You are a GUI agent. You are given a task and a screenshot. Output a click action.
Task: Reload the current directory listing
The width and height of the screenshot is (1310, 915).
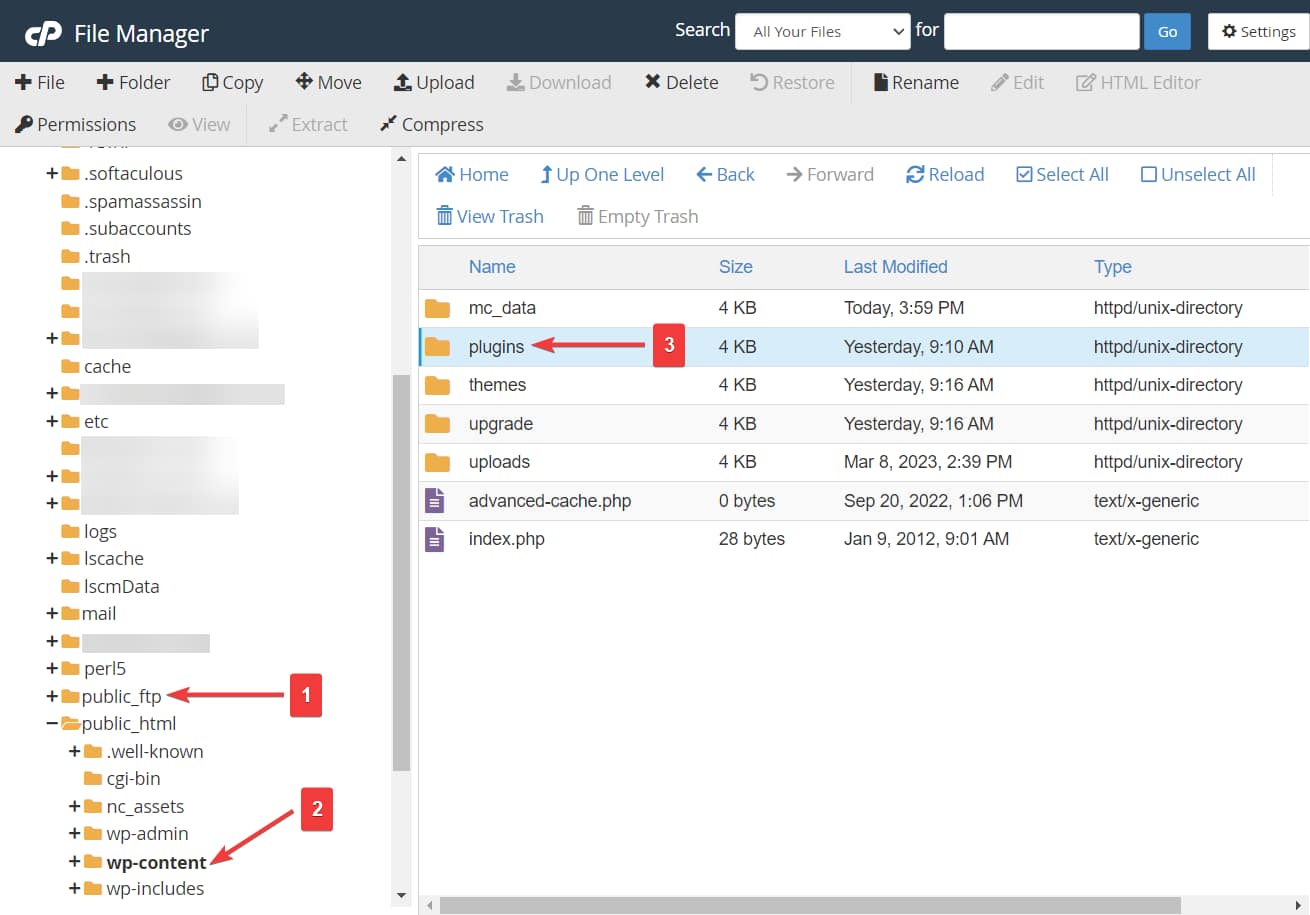click(944, 174)
